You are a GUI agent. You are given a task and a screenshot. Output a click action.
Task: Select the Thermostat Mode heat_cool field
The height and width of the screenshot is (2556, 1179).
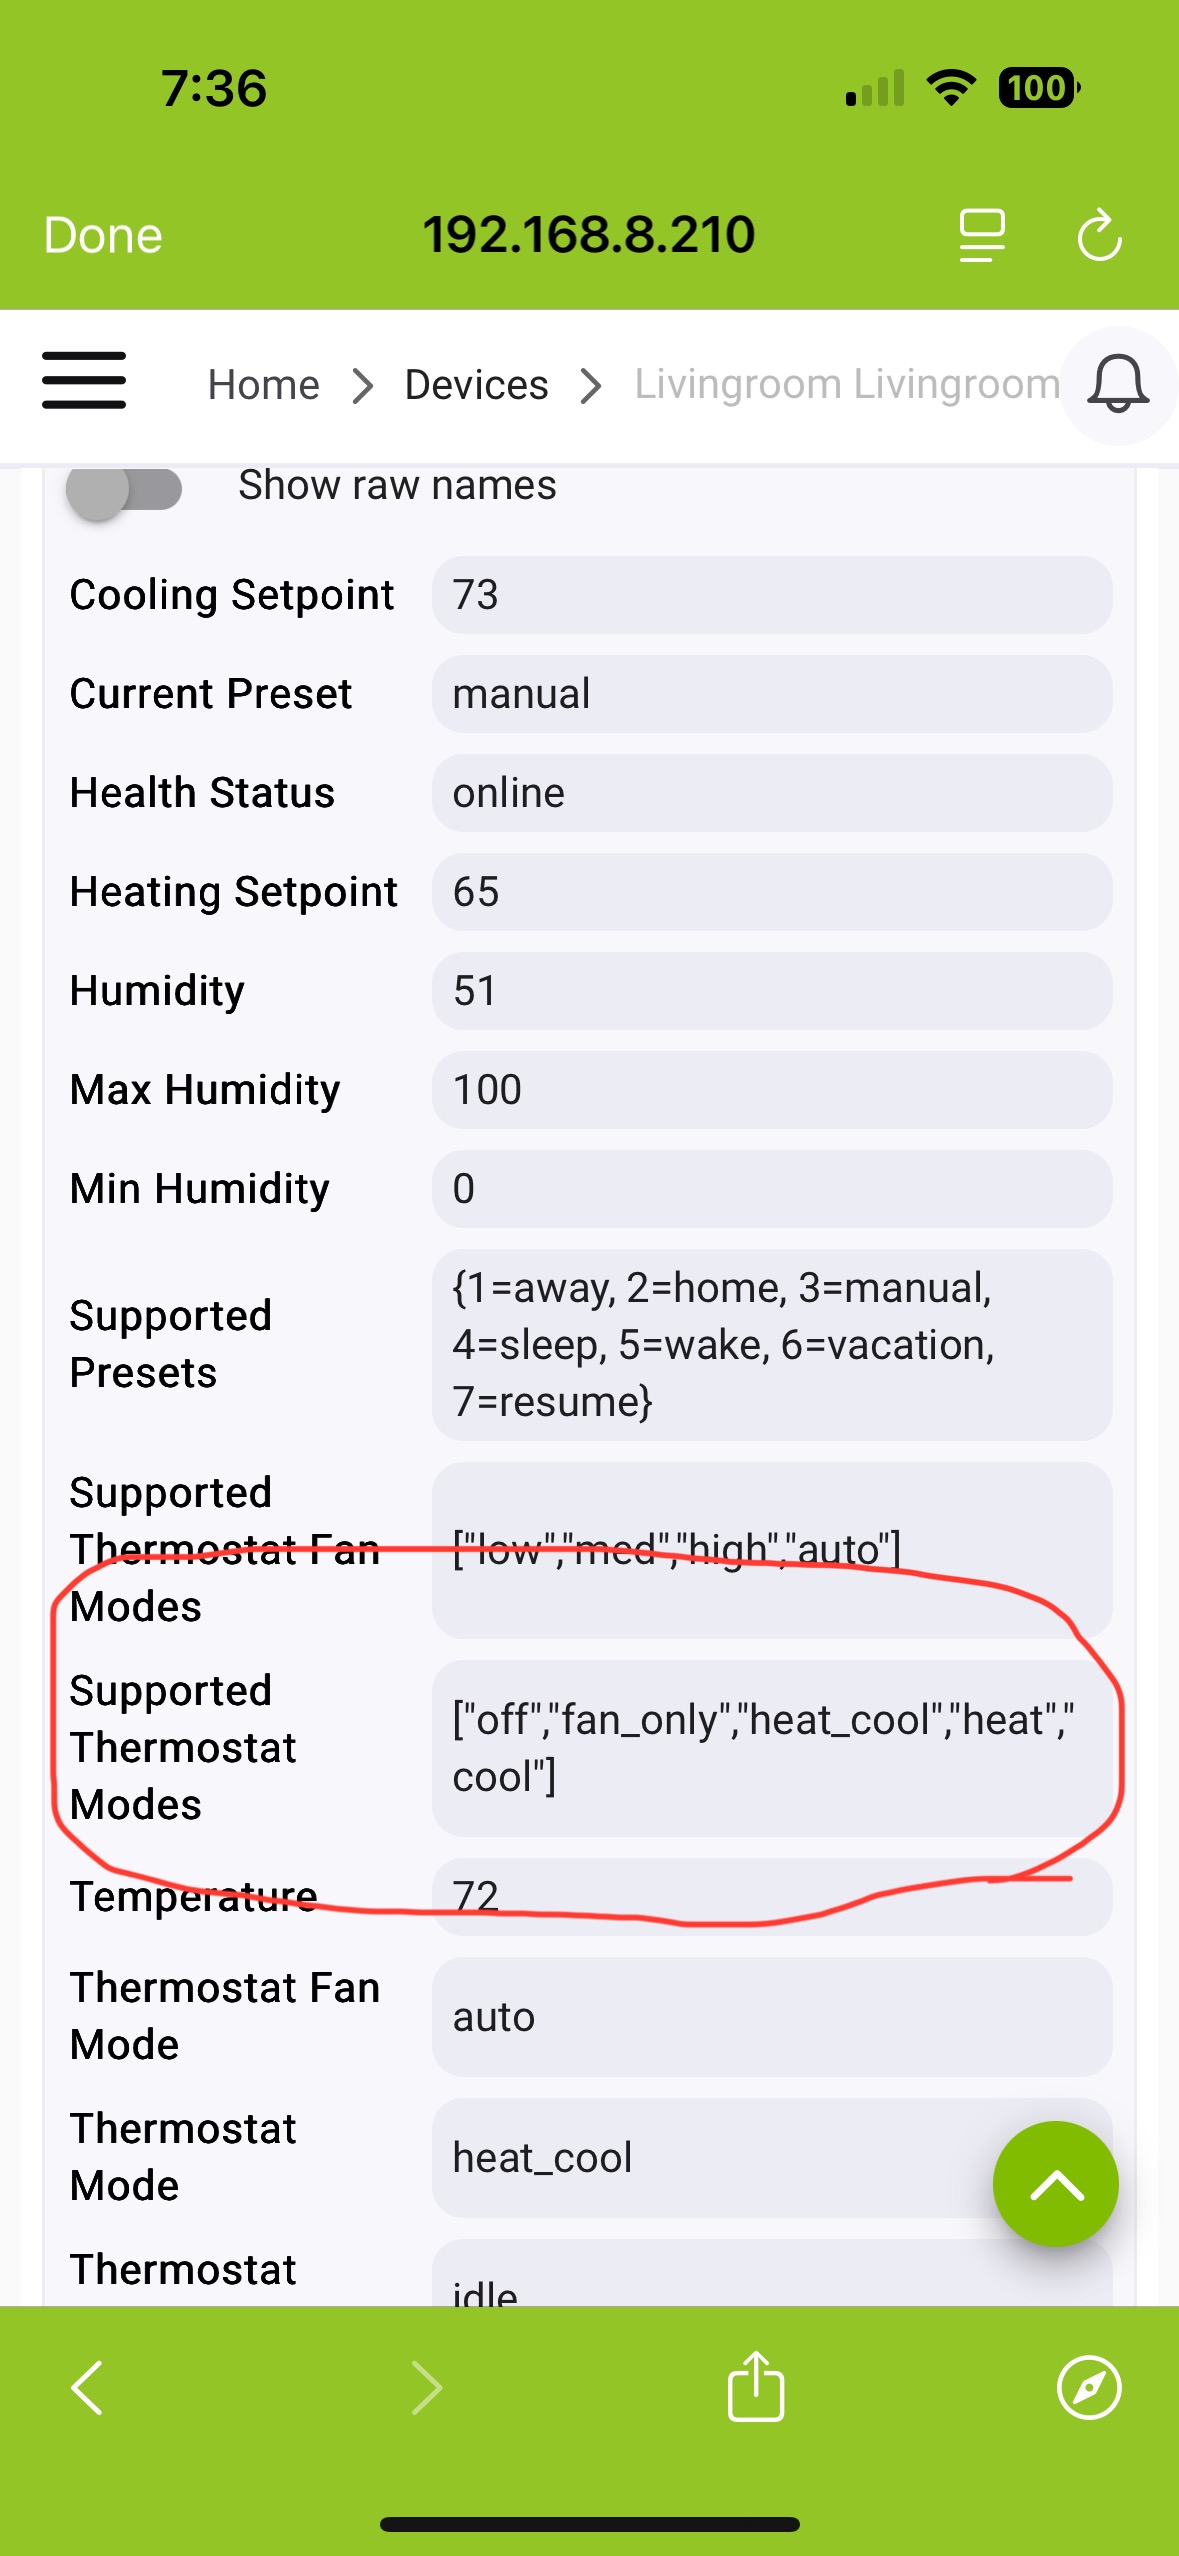coord(772,2157)
